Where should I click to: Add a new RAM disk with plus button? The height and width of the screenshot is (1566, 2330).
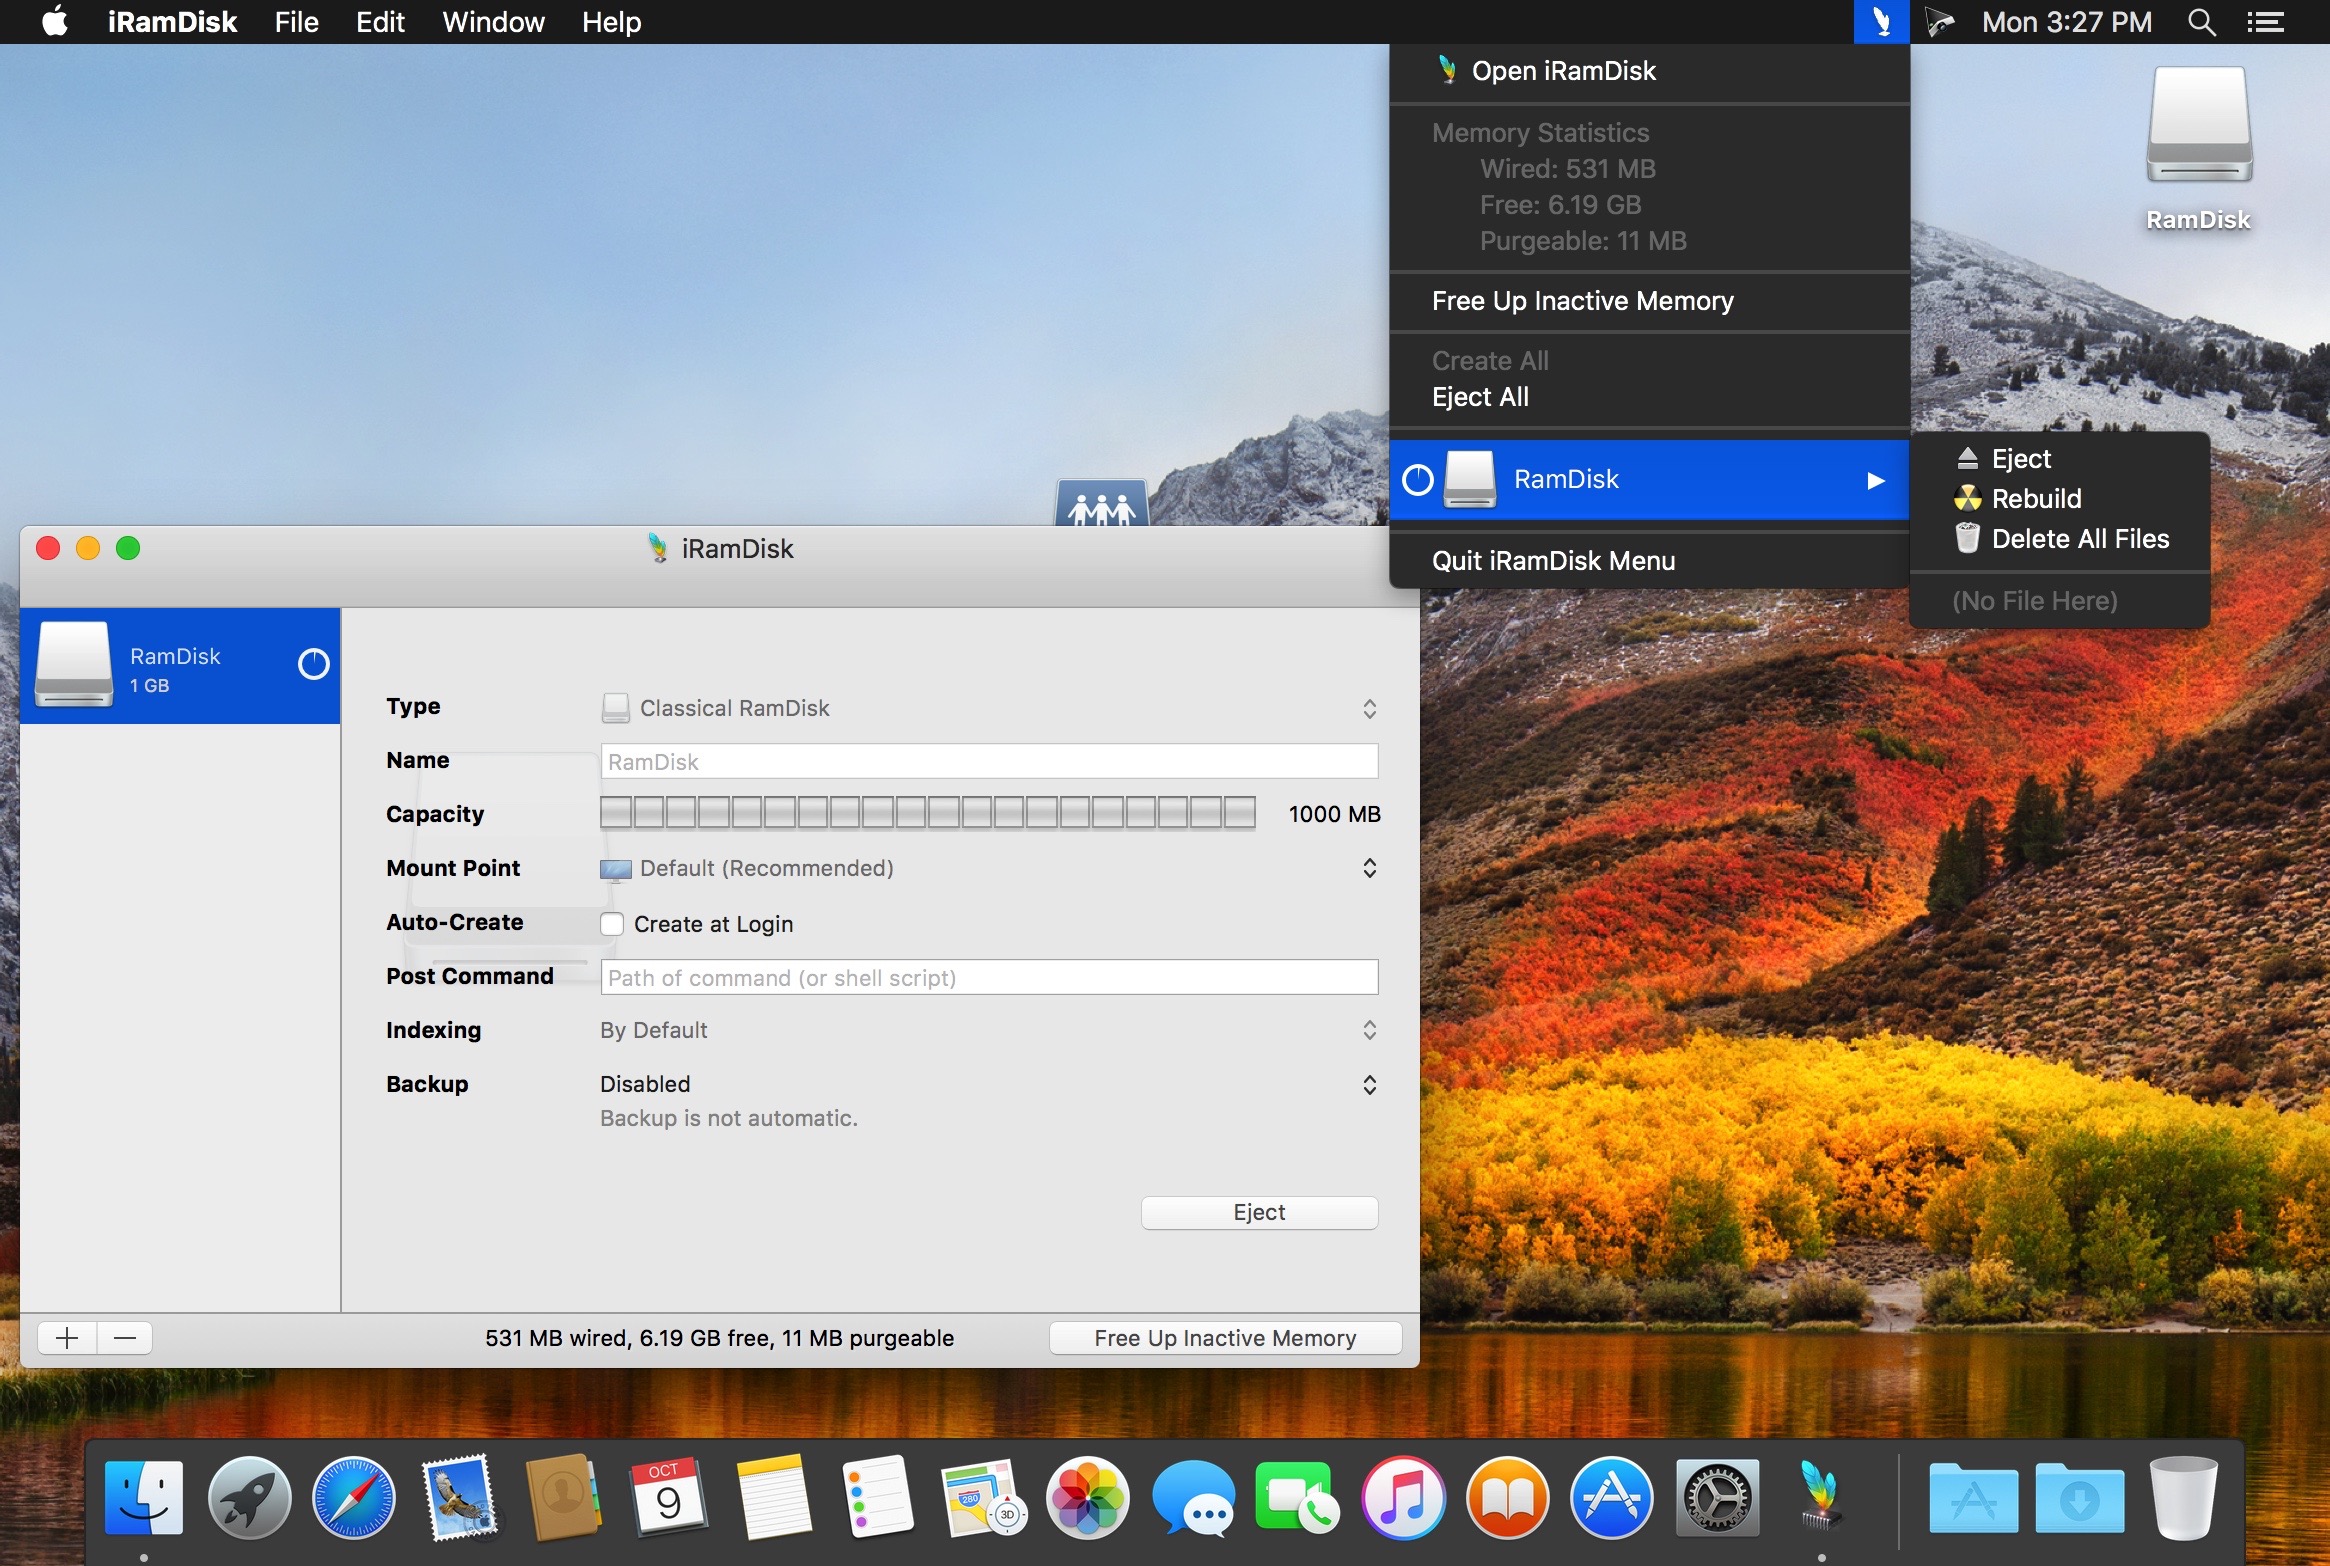click(x=67, y=1338)
